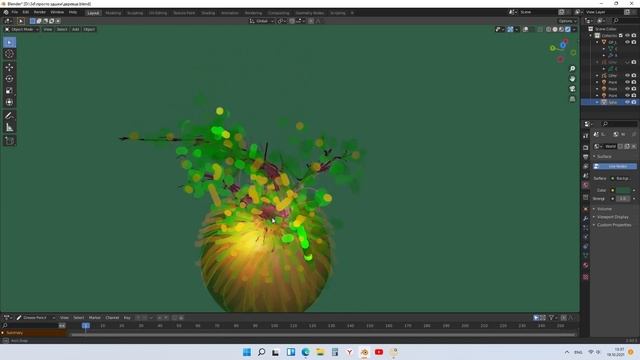Switch to the Layout workspace tab

click(x=93, y=13)
